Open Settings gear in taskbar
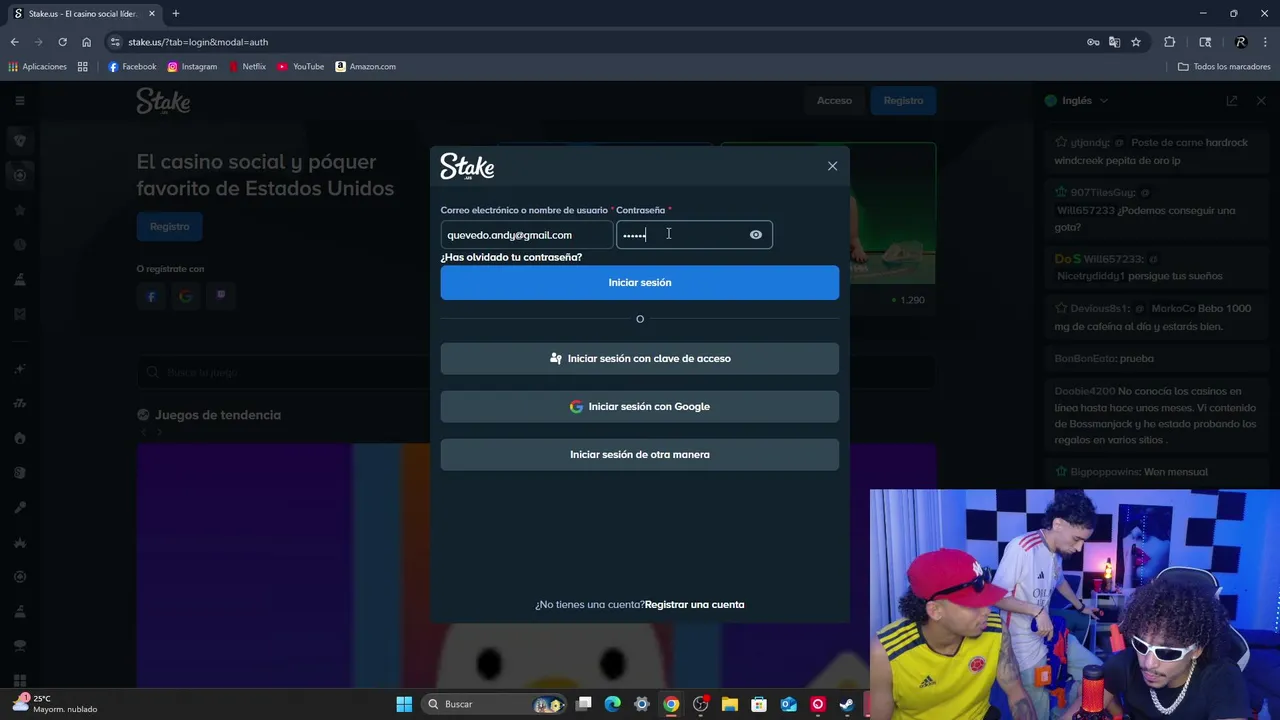This screenshot has width=1280, height=720. pos(642,704)
